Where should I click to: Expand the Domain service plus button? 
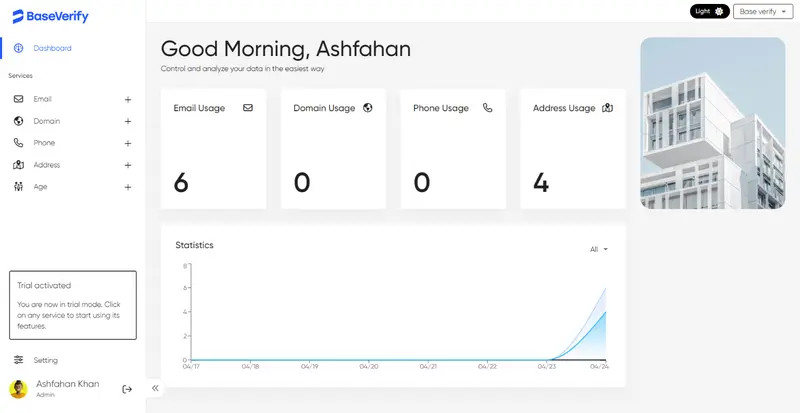coord(128,121)
